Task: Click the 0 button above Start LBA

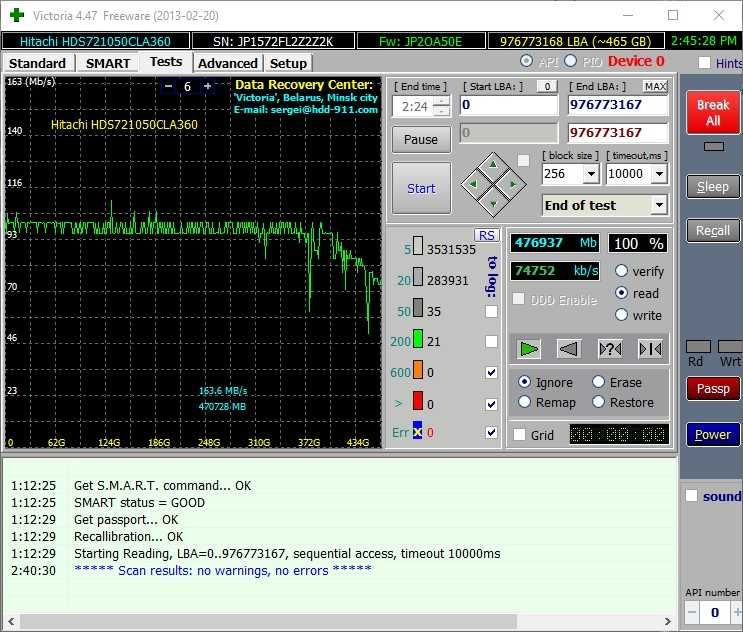Action: [547, 86]
